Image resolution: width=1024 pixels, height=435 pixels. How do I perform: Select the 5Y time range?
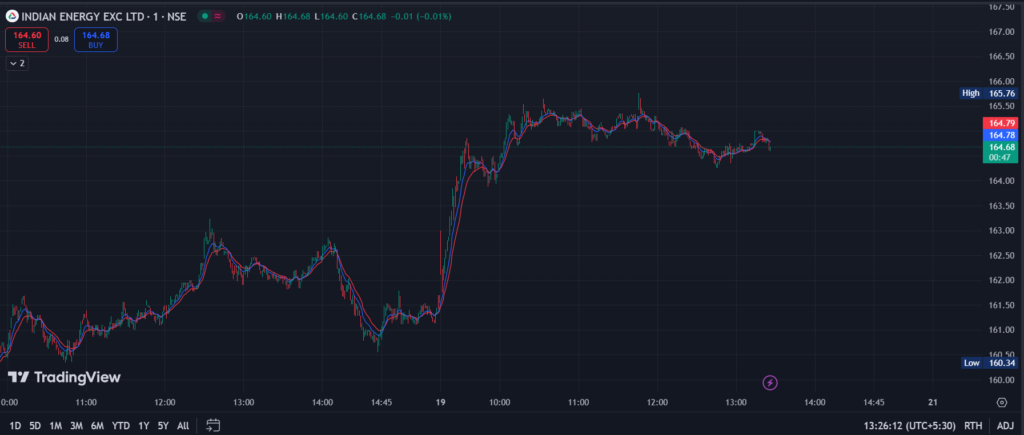coord(163,426)
